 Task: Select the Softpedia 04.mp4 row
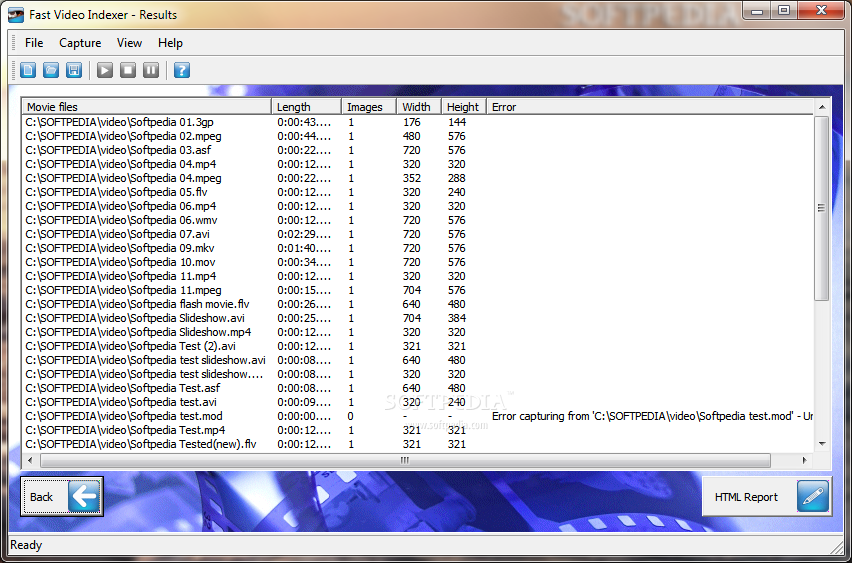[418, 164]
